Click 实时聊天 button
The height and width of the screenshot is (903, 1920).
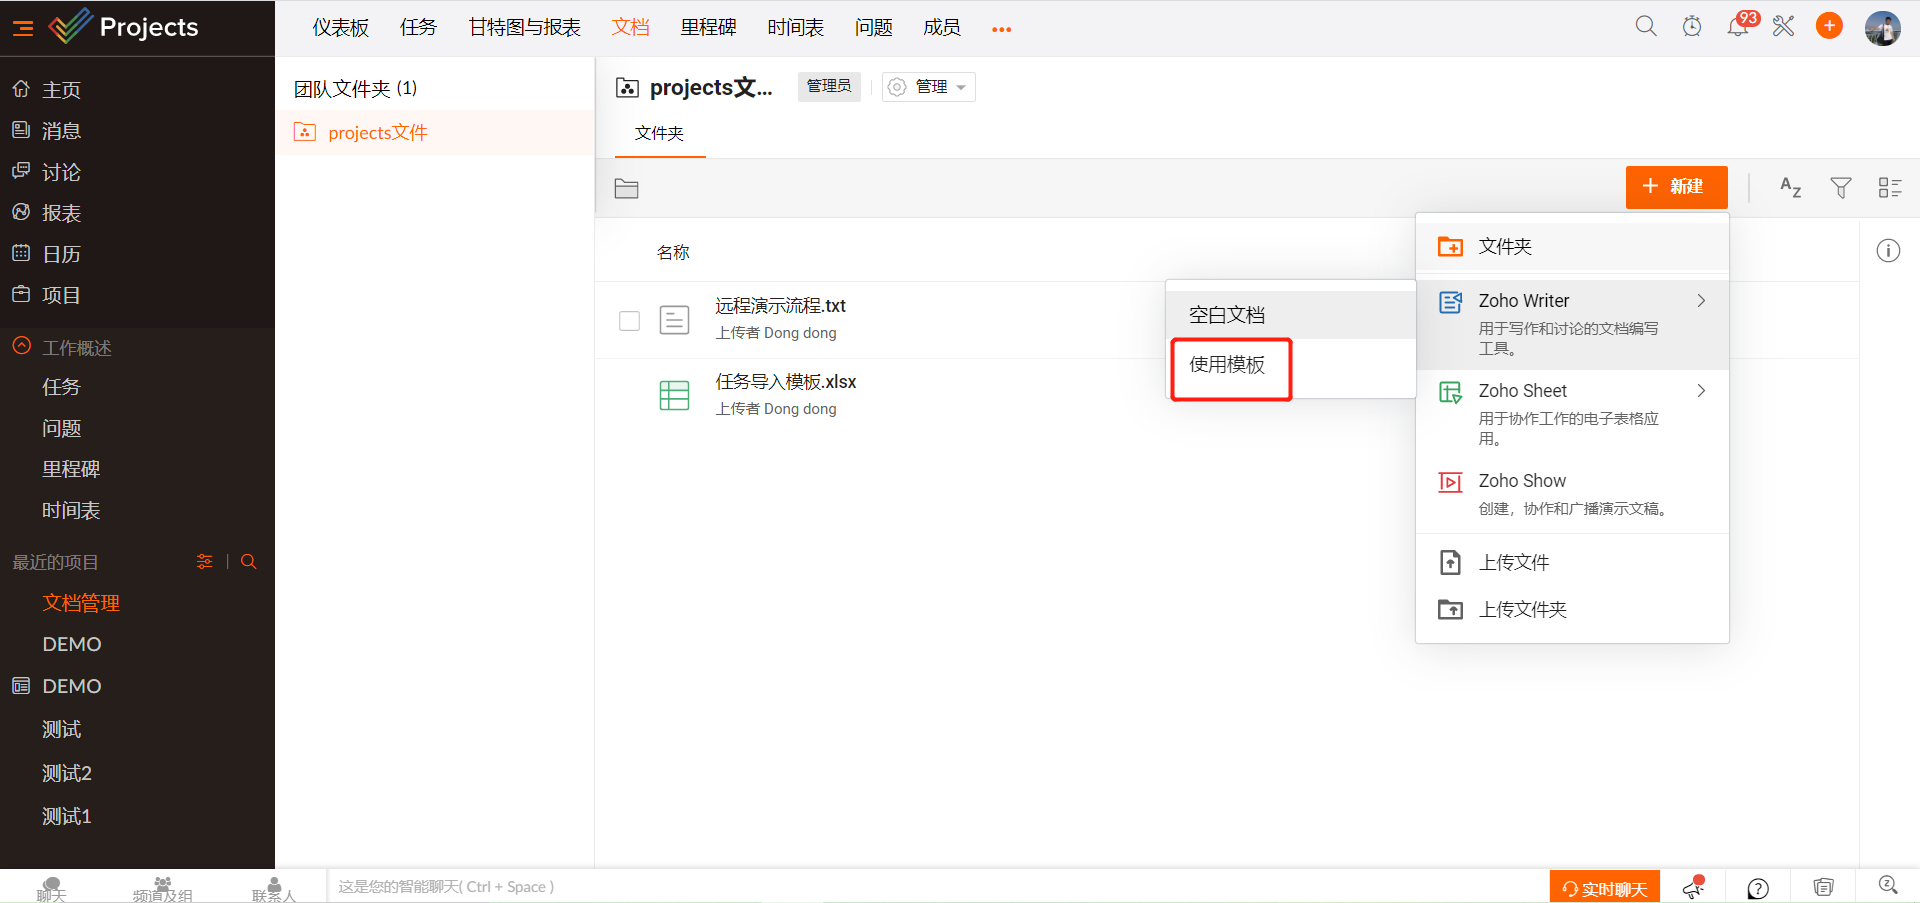1604,888
